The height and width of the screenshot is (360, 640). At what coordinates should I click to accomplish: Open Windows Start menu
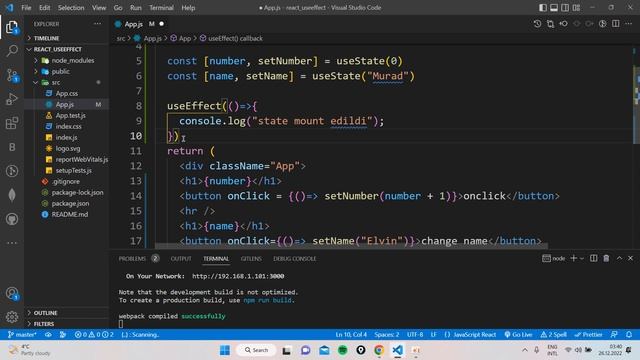click(x=225, y=350)
